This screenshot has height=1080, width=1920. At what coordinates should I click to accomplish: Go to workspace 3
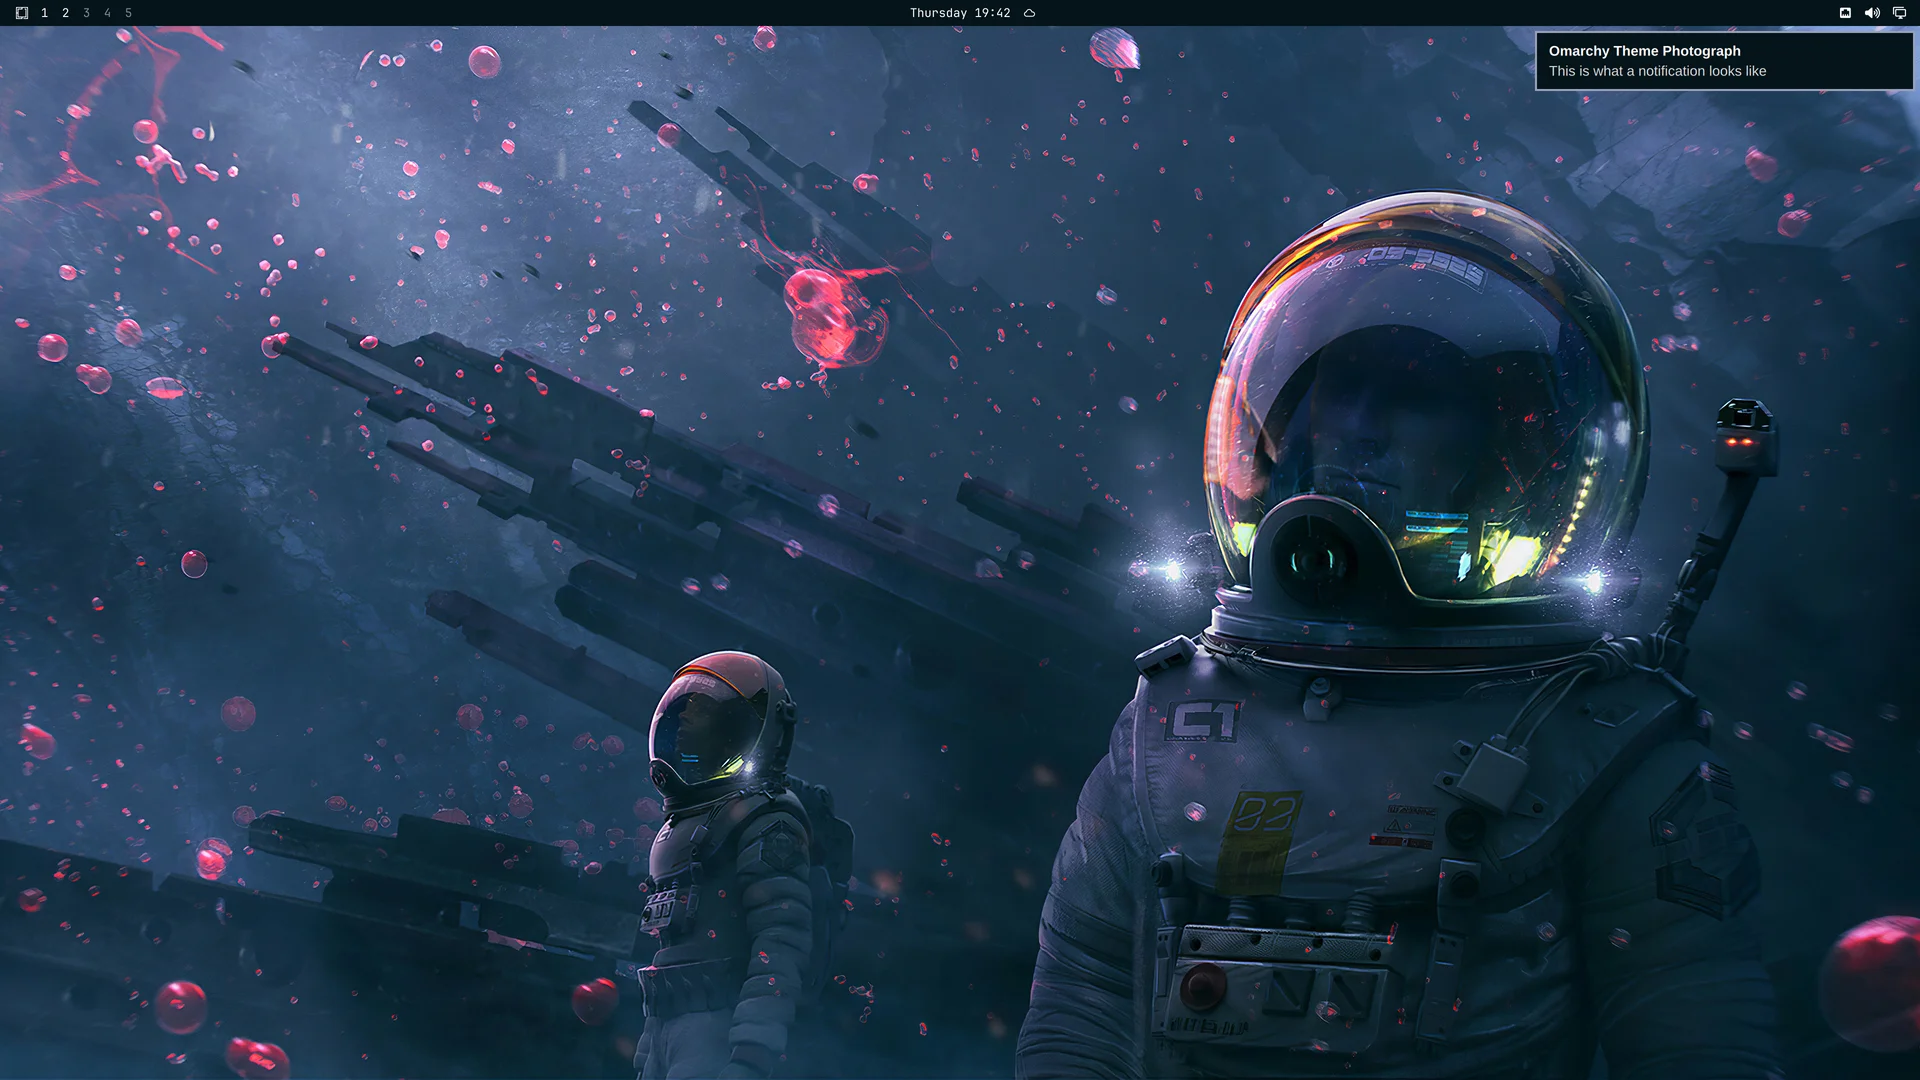[x=86, y=13]
